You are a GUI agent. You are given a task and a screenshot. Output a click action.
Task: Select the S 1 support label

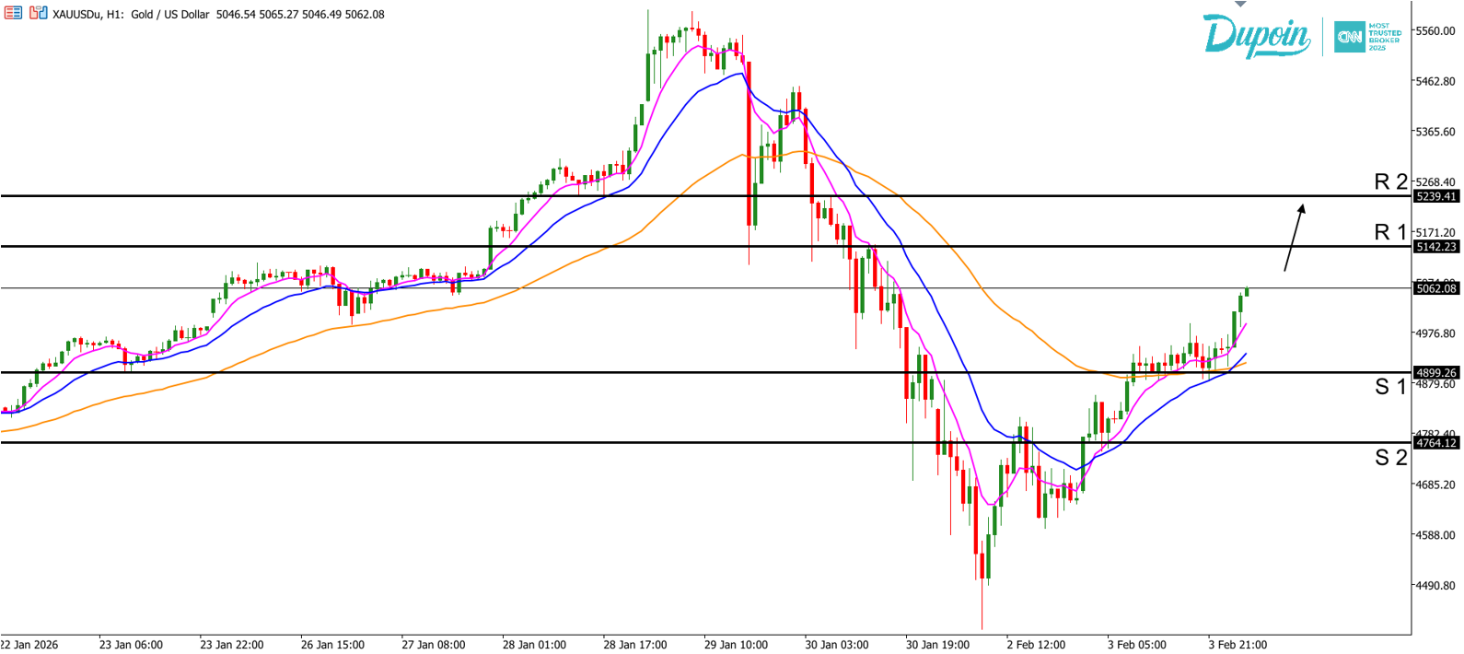pos(1390,387)
